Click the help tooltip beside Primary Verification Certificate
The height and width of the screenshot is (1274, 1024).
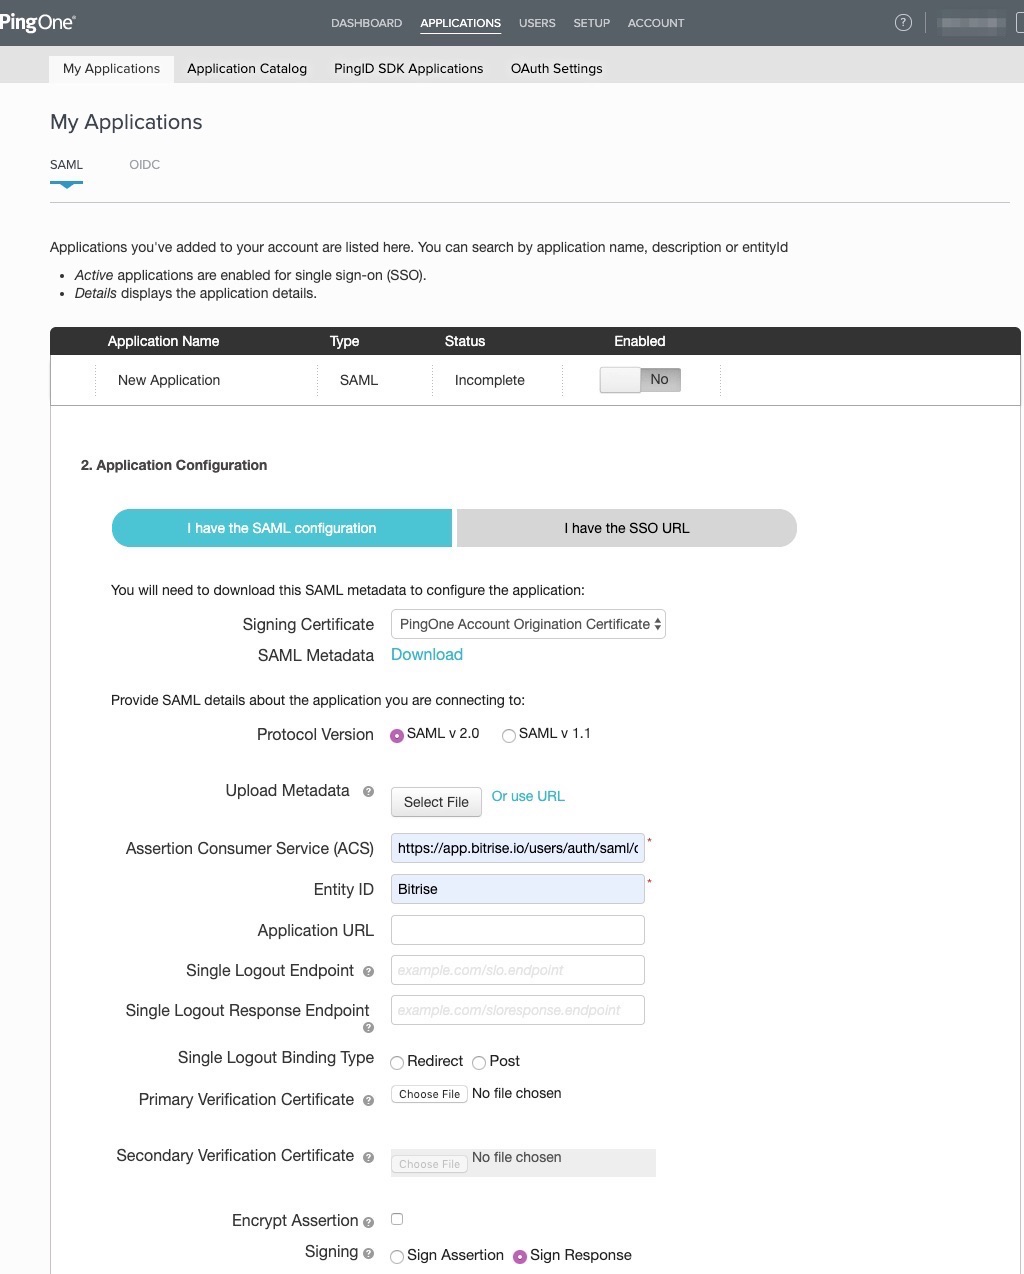click(x=367, y=1101)
